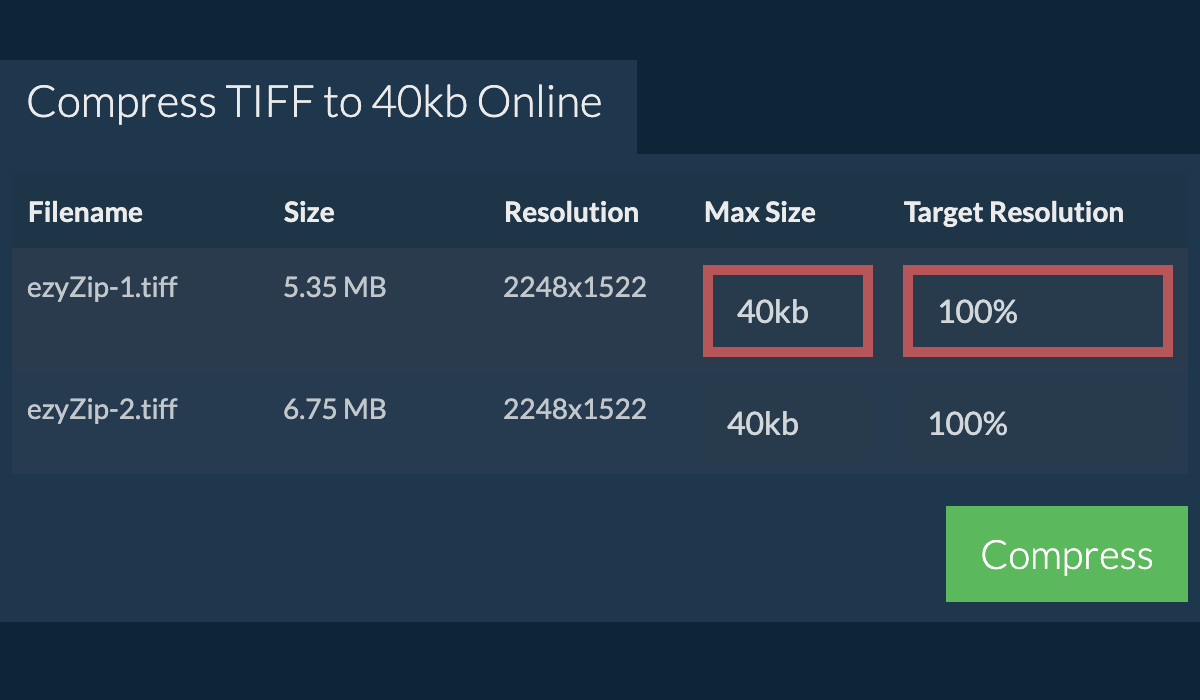Click 2248x1522 resolution of ezyZip-1.tiff
The image size is (1200, 700).
tap(575, 288)
